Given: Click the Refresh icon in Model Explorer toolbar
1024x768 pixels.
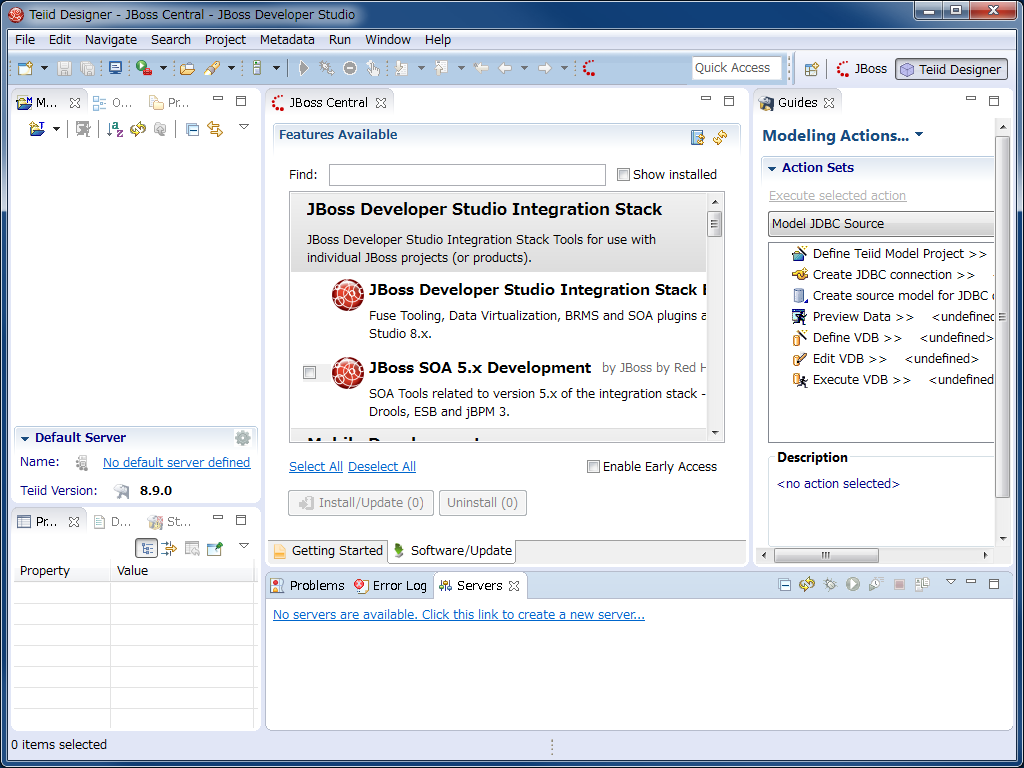Looking at the screenshot, I should (x=138, y=129).
